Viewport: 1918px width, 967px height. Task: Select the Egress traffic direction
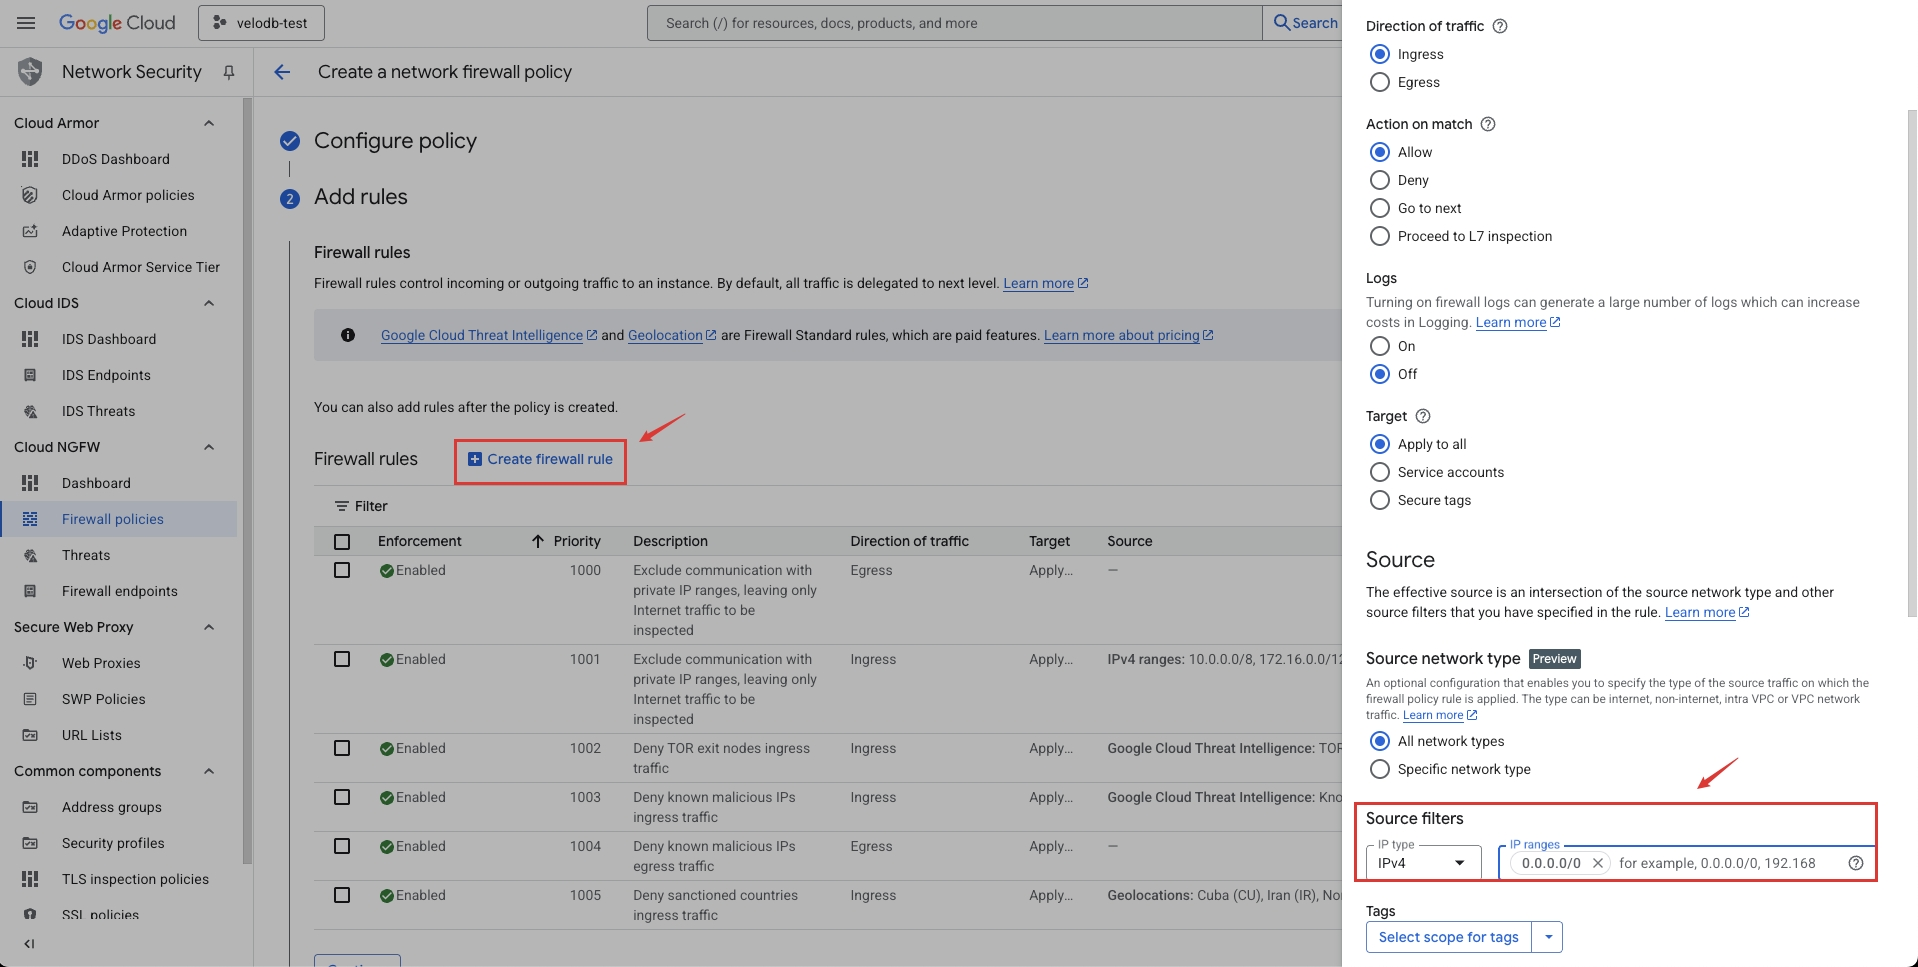pos(1380,82)
